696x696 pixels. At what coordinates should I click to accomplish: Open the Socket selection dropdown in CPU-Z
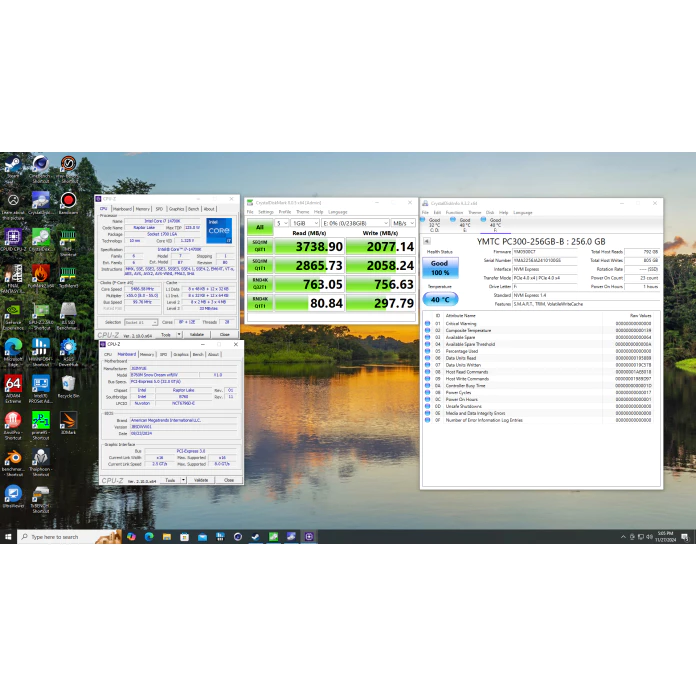click(x=141, y=322)
